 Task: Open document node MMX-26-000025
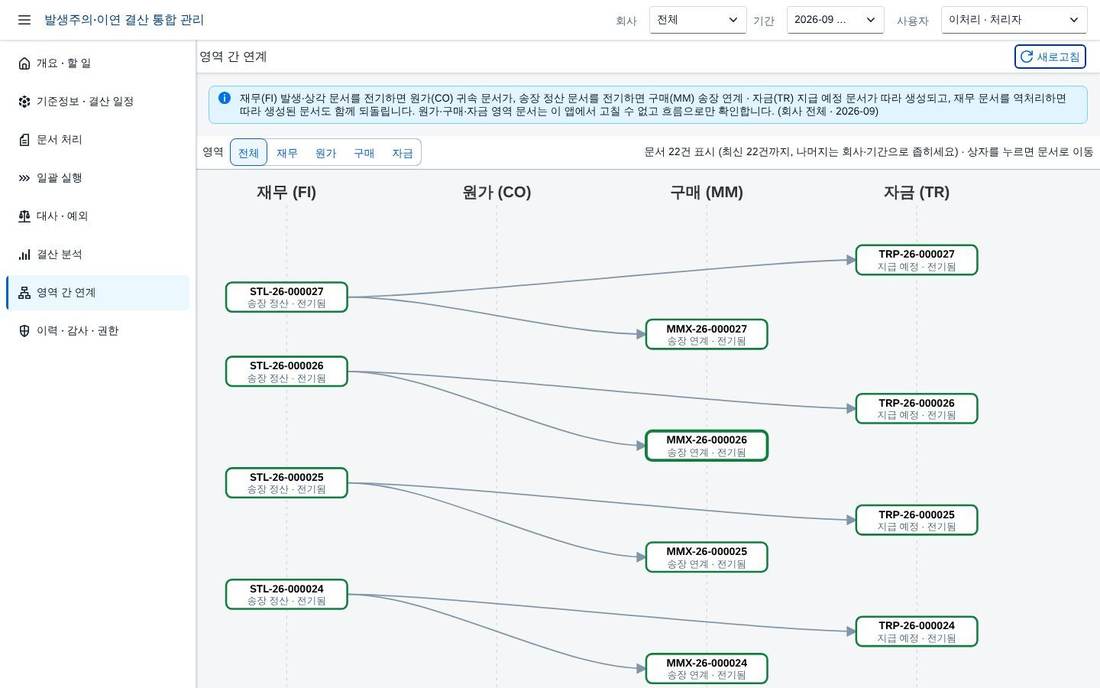706,558
